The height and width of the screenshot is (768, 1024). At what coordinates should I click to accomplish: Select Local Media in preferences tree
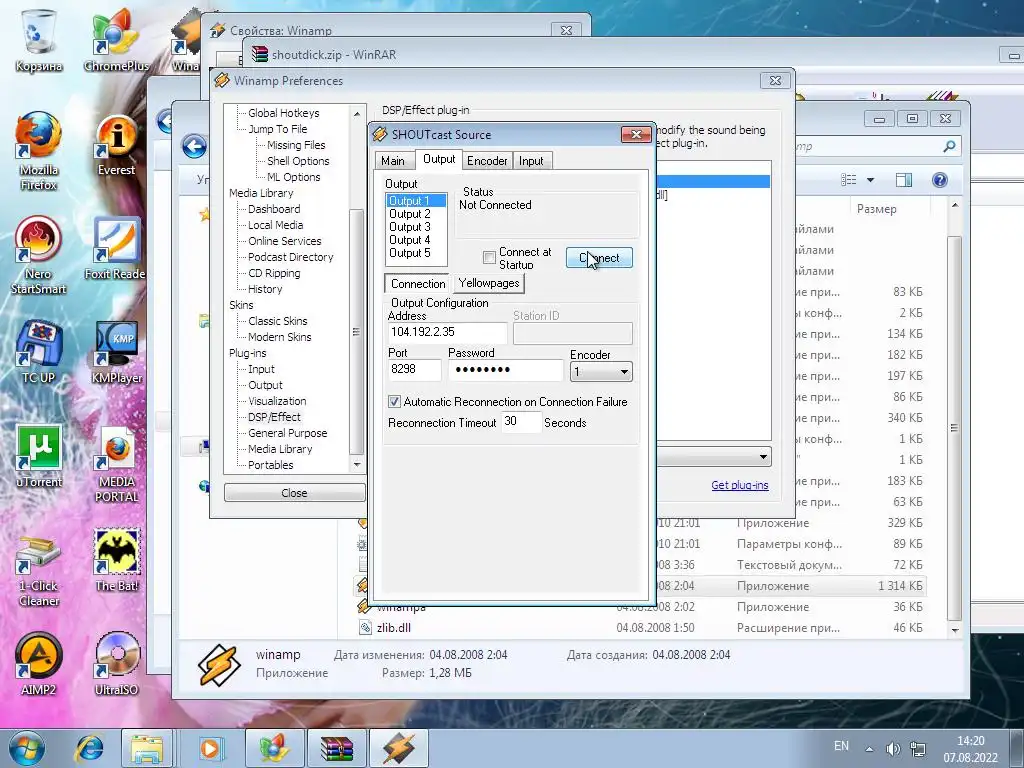point(275,225)
